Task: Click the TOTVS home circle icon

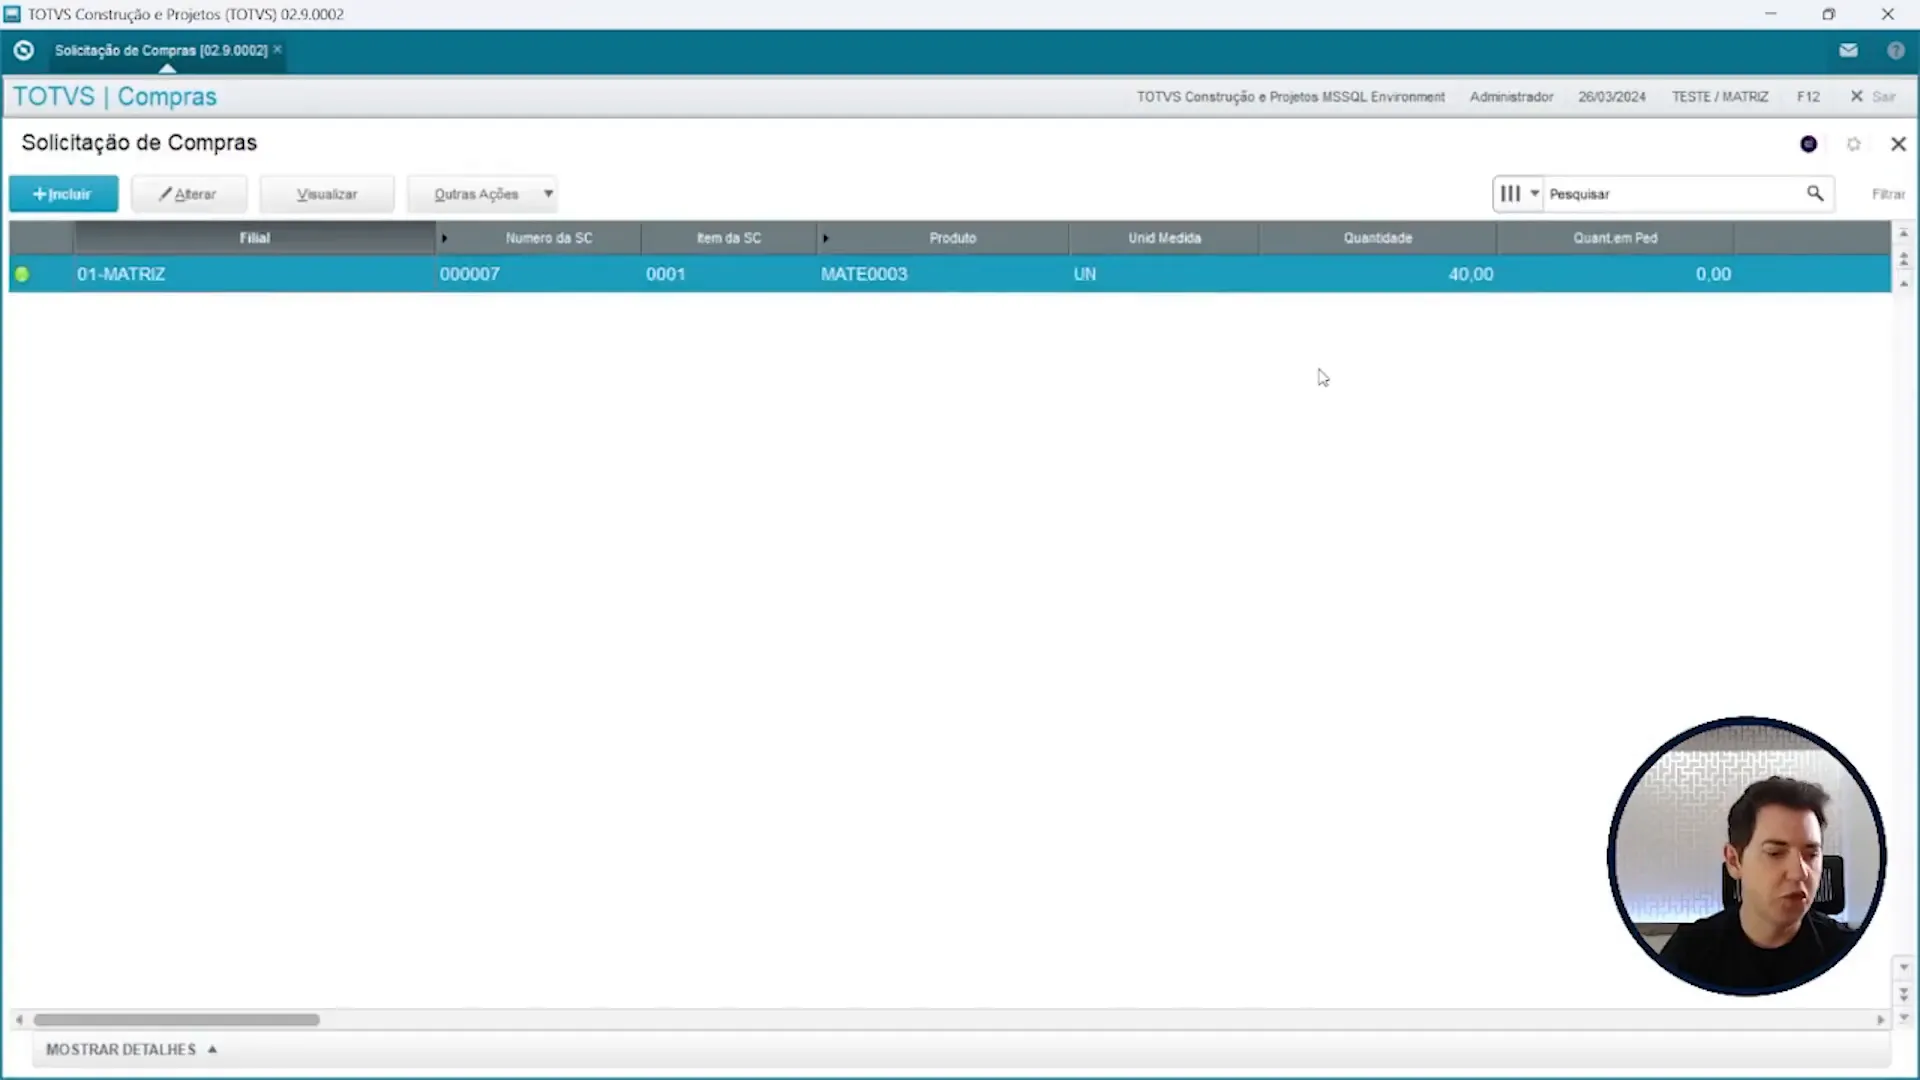Action: 24,50
